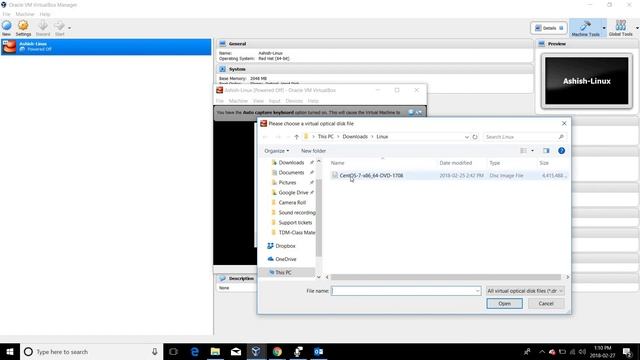The height and width of the screenshot is (360, 640).
Task: Open Google Drive in the navigation pane
Action: pos(293,193)
